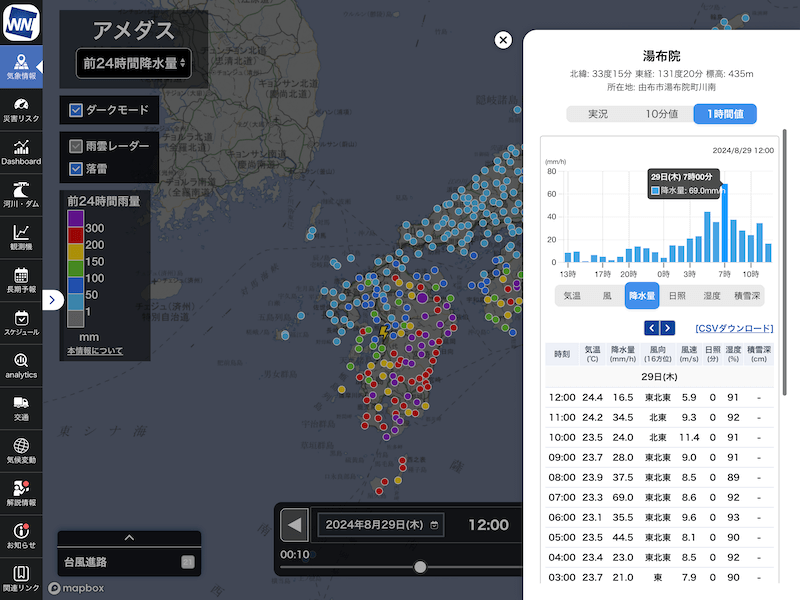Open the 災害リスク disaster risk icon
800x600 pixels.
[x=21, y=110]
